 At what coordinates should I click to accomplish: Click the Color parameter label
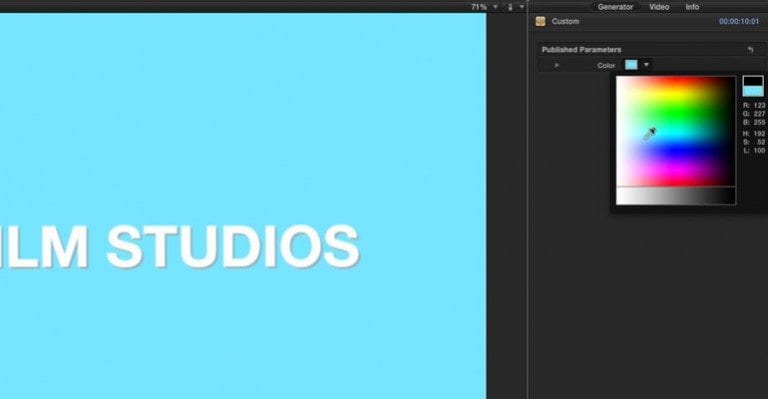point(606,65)
